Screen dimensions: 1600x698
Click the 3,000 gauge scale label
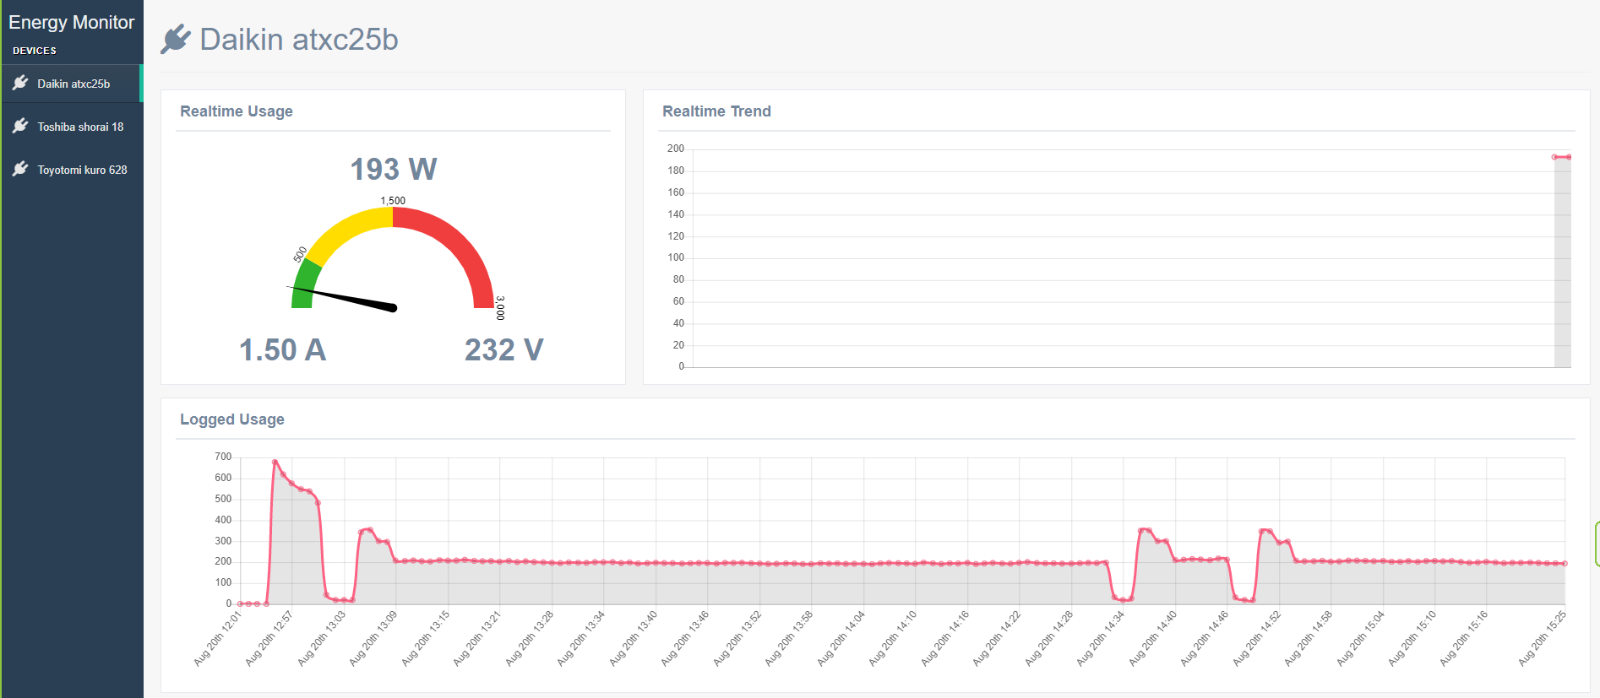tap(500, 308)
